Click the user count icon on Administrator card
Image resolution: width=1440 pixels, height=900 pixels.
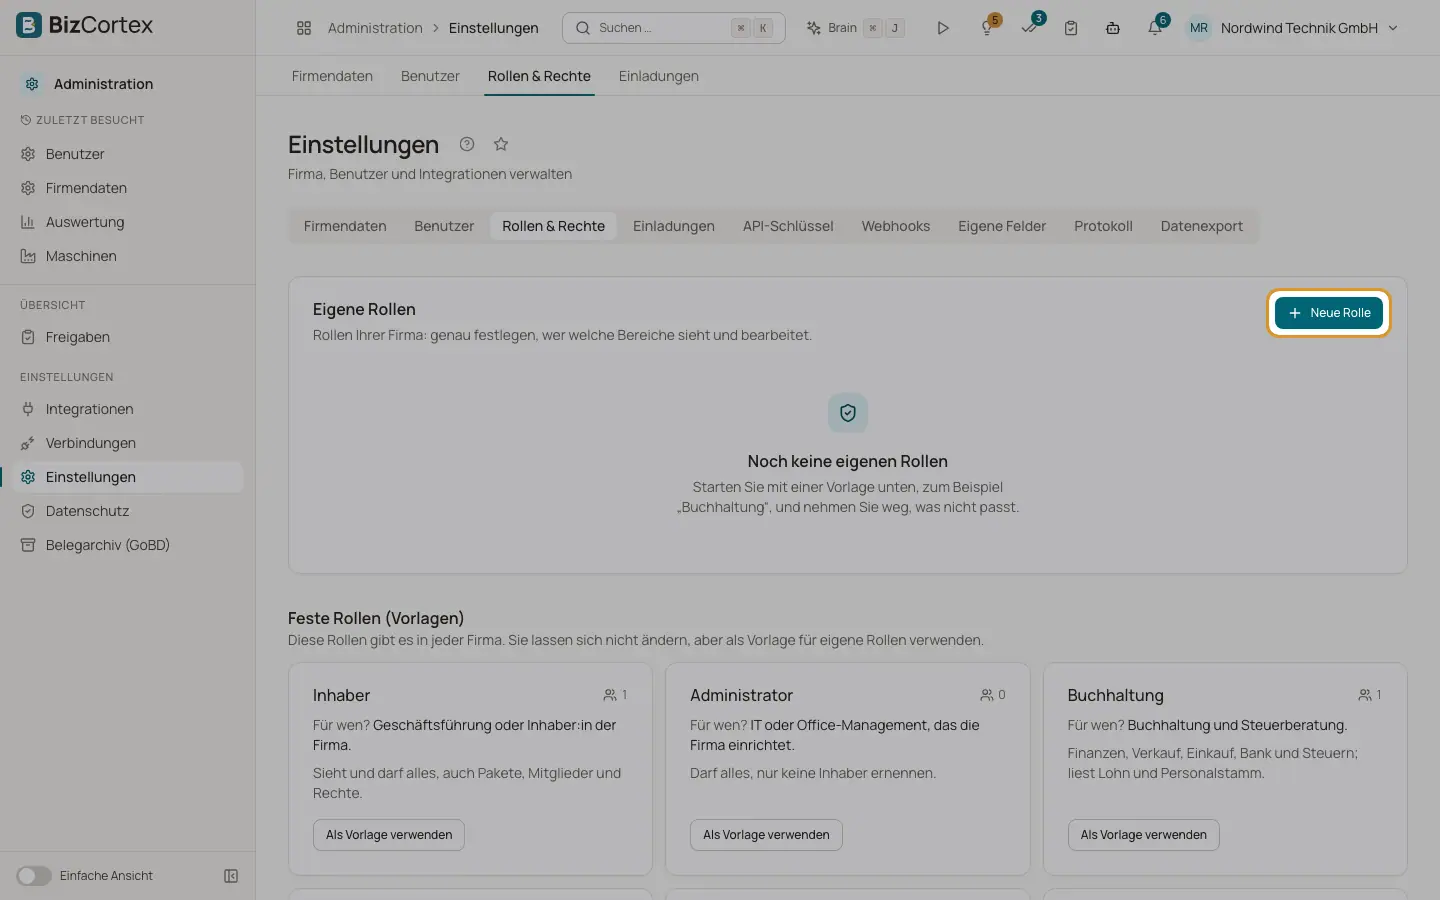coord(987,695)
